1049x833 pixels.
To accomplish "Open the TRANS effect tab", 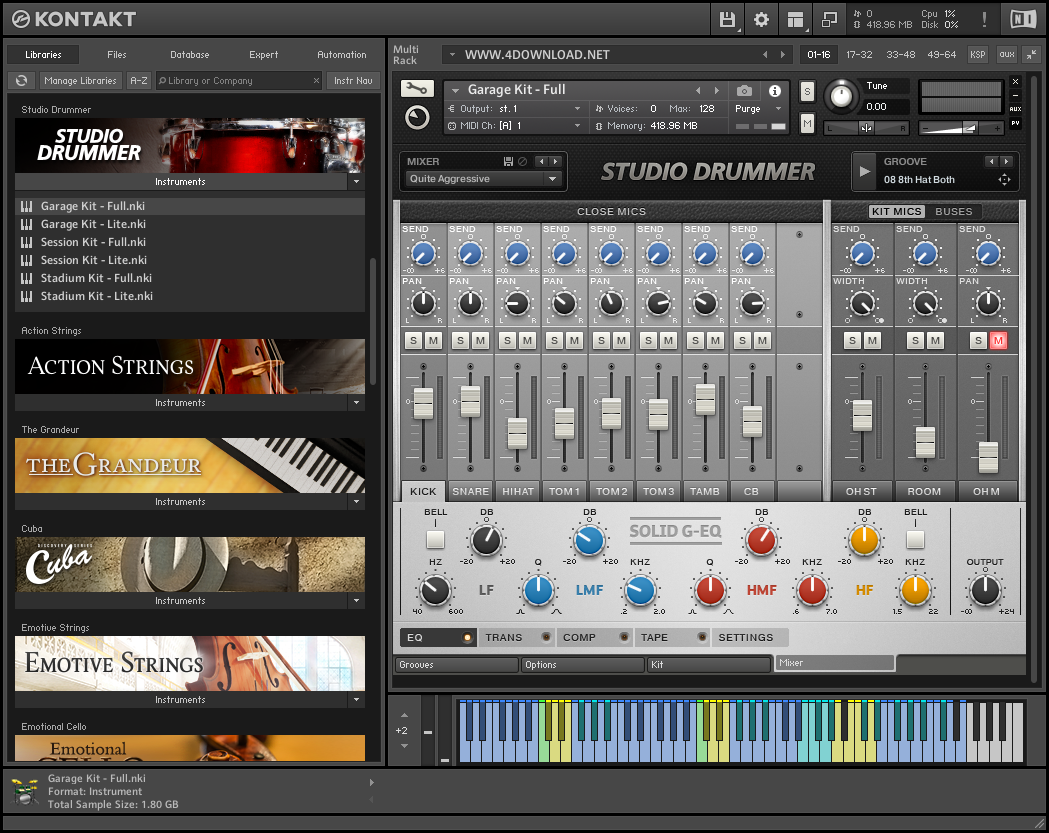I will pyautogui.click(x=516, y=637).
